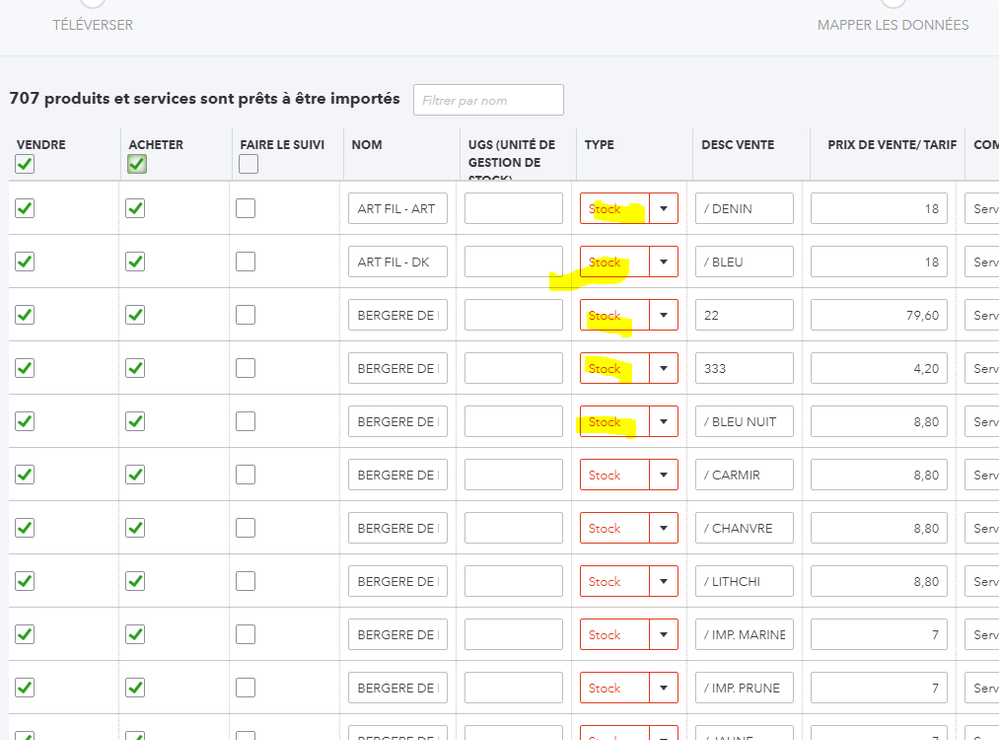The width and height of the screenshot is (999, 740).
Task: Click the UGS field in the / DENIN row
Action: (x=514, y=208)
